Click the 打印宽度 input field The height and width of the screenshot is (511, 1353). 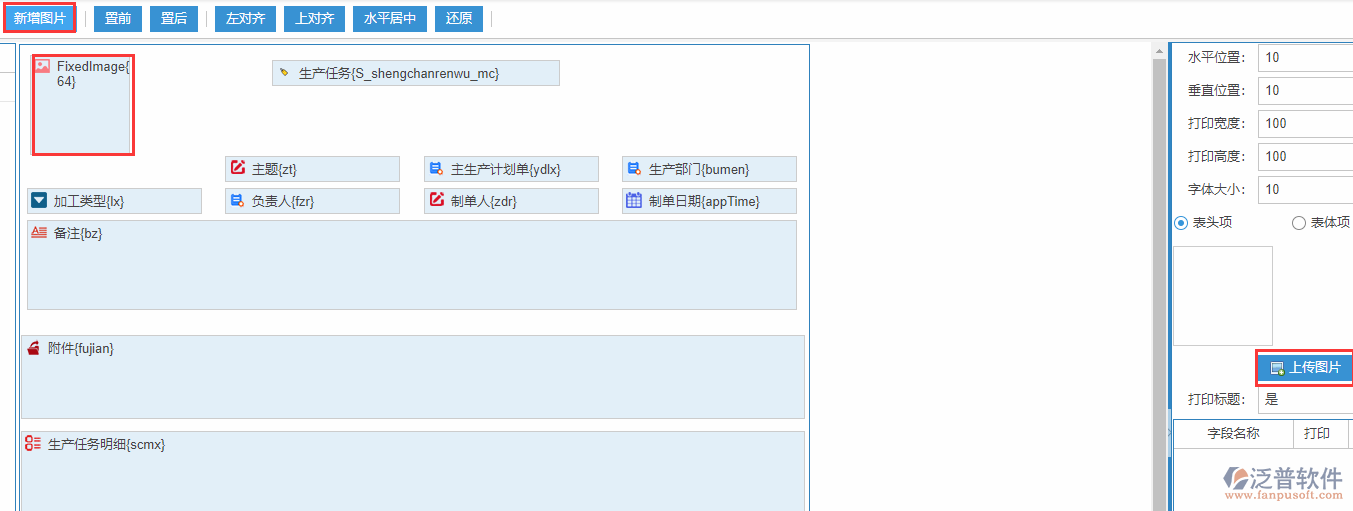click(1305, 123)
